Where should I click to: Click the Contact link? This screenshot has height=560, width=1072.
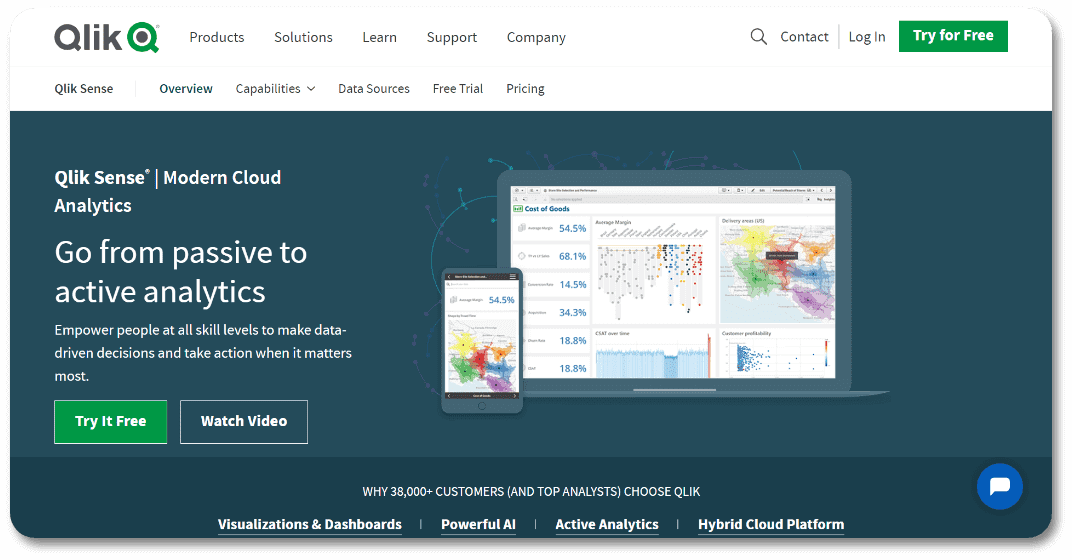[x=804, y=37]
